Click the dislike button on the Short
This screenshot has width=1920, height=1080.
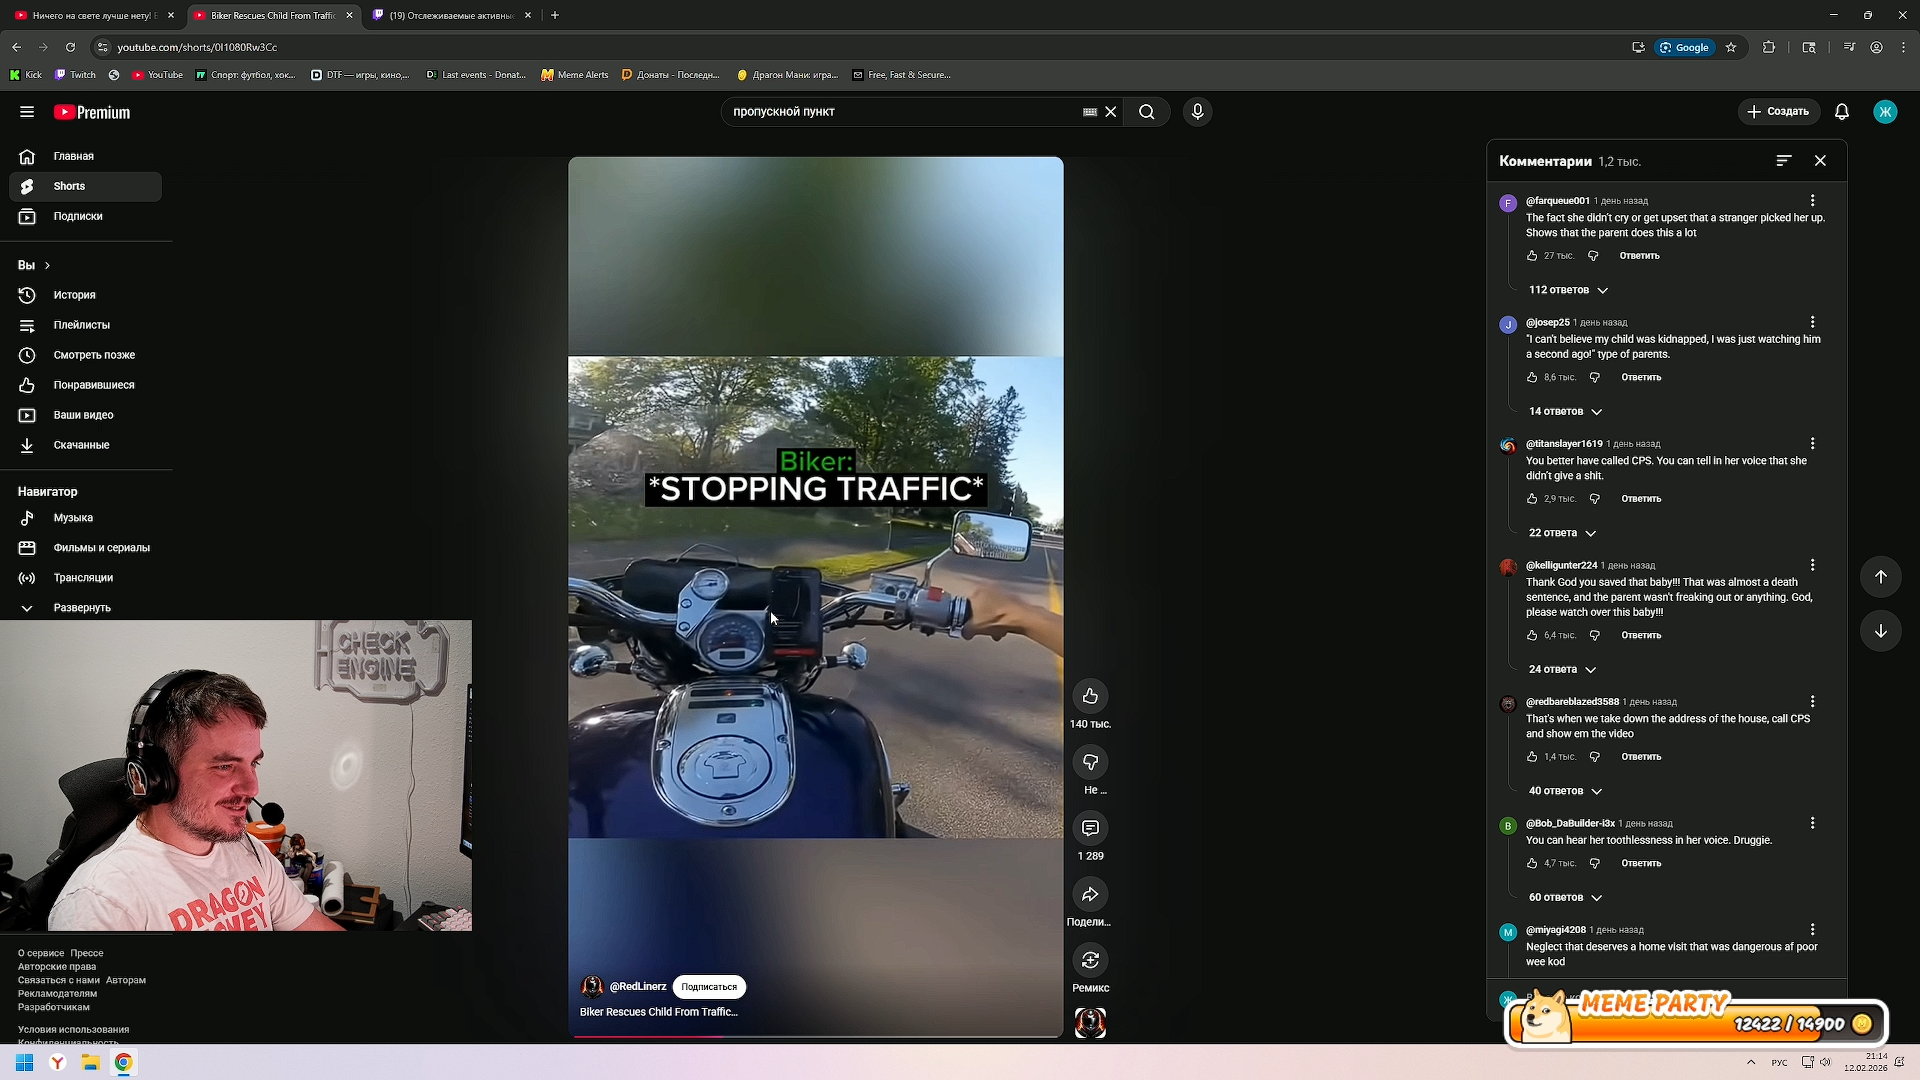1090,762
